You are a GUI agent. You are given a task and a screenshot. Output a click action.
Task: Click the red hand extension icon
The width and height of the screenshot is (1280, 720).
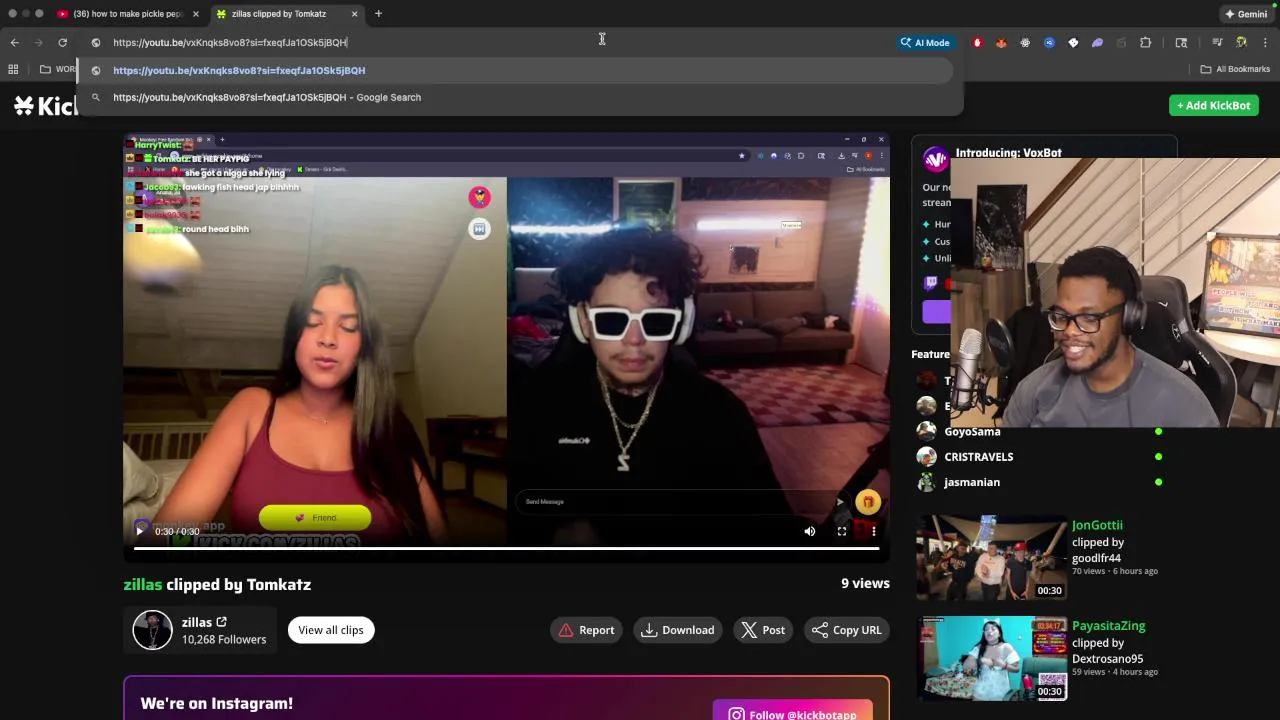(977, 43)
